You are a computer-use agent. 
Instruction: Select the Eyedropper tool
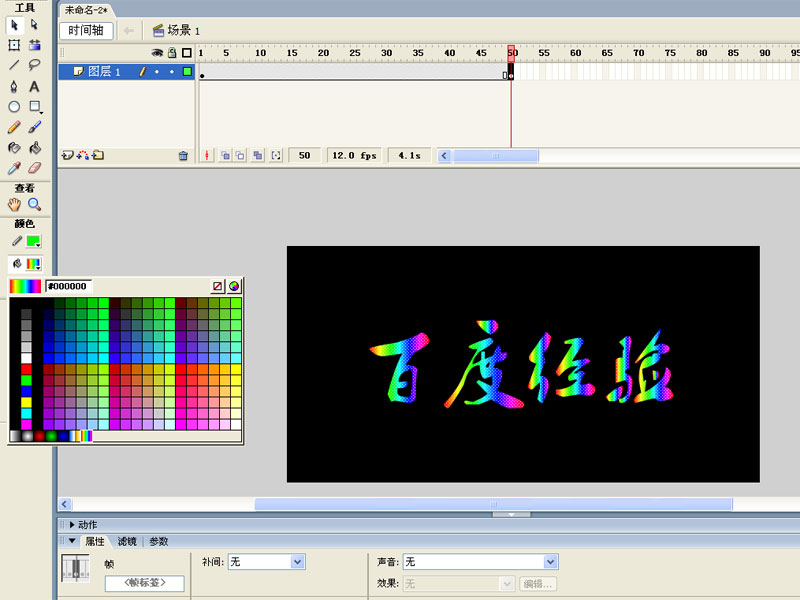point(14,168)
